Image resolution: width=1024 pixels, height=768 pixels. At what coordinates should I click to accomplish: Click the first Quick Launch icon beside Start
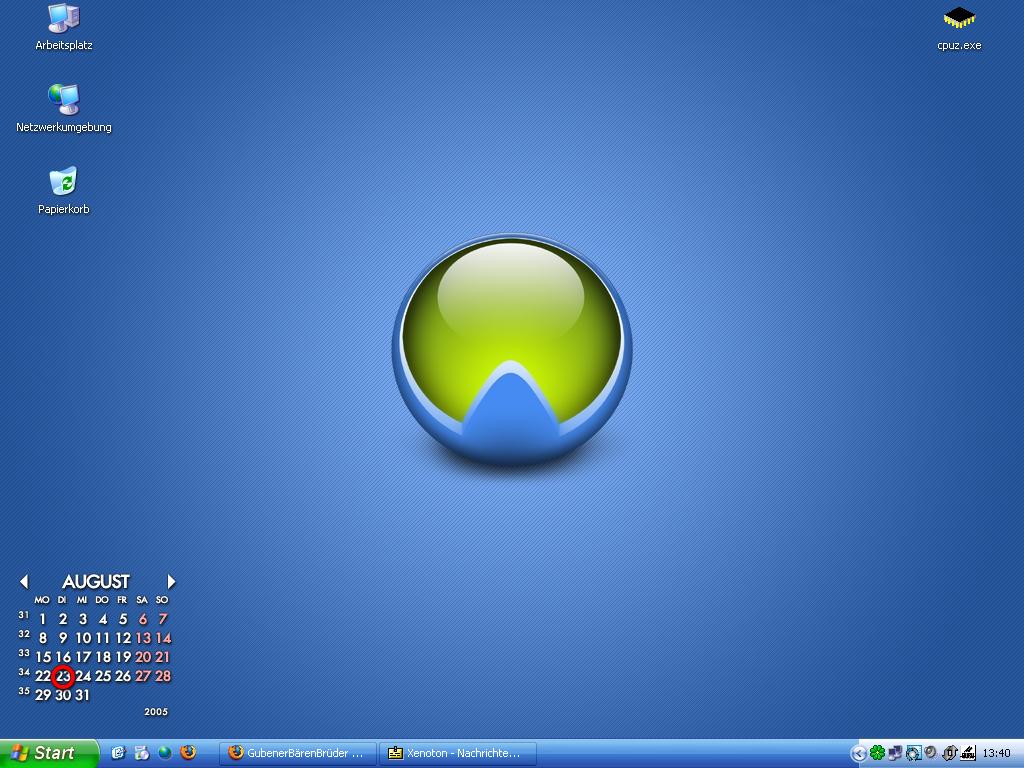click(x=118, y=753)
